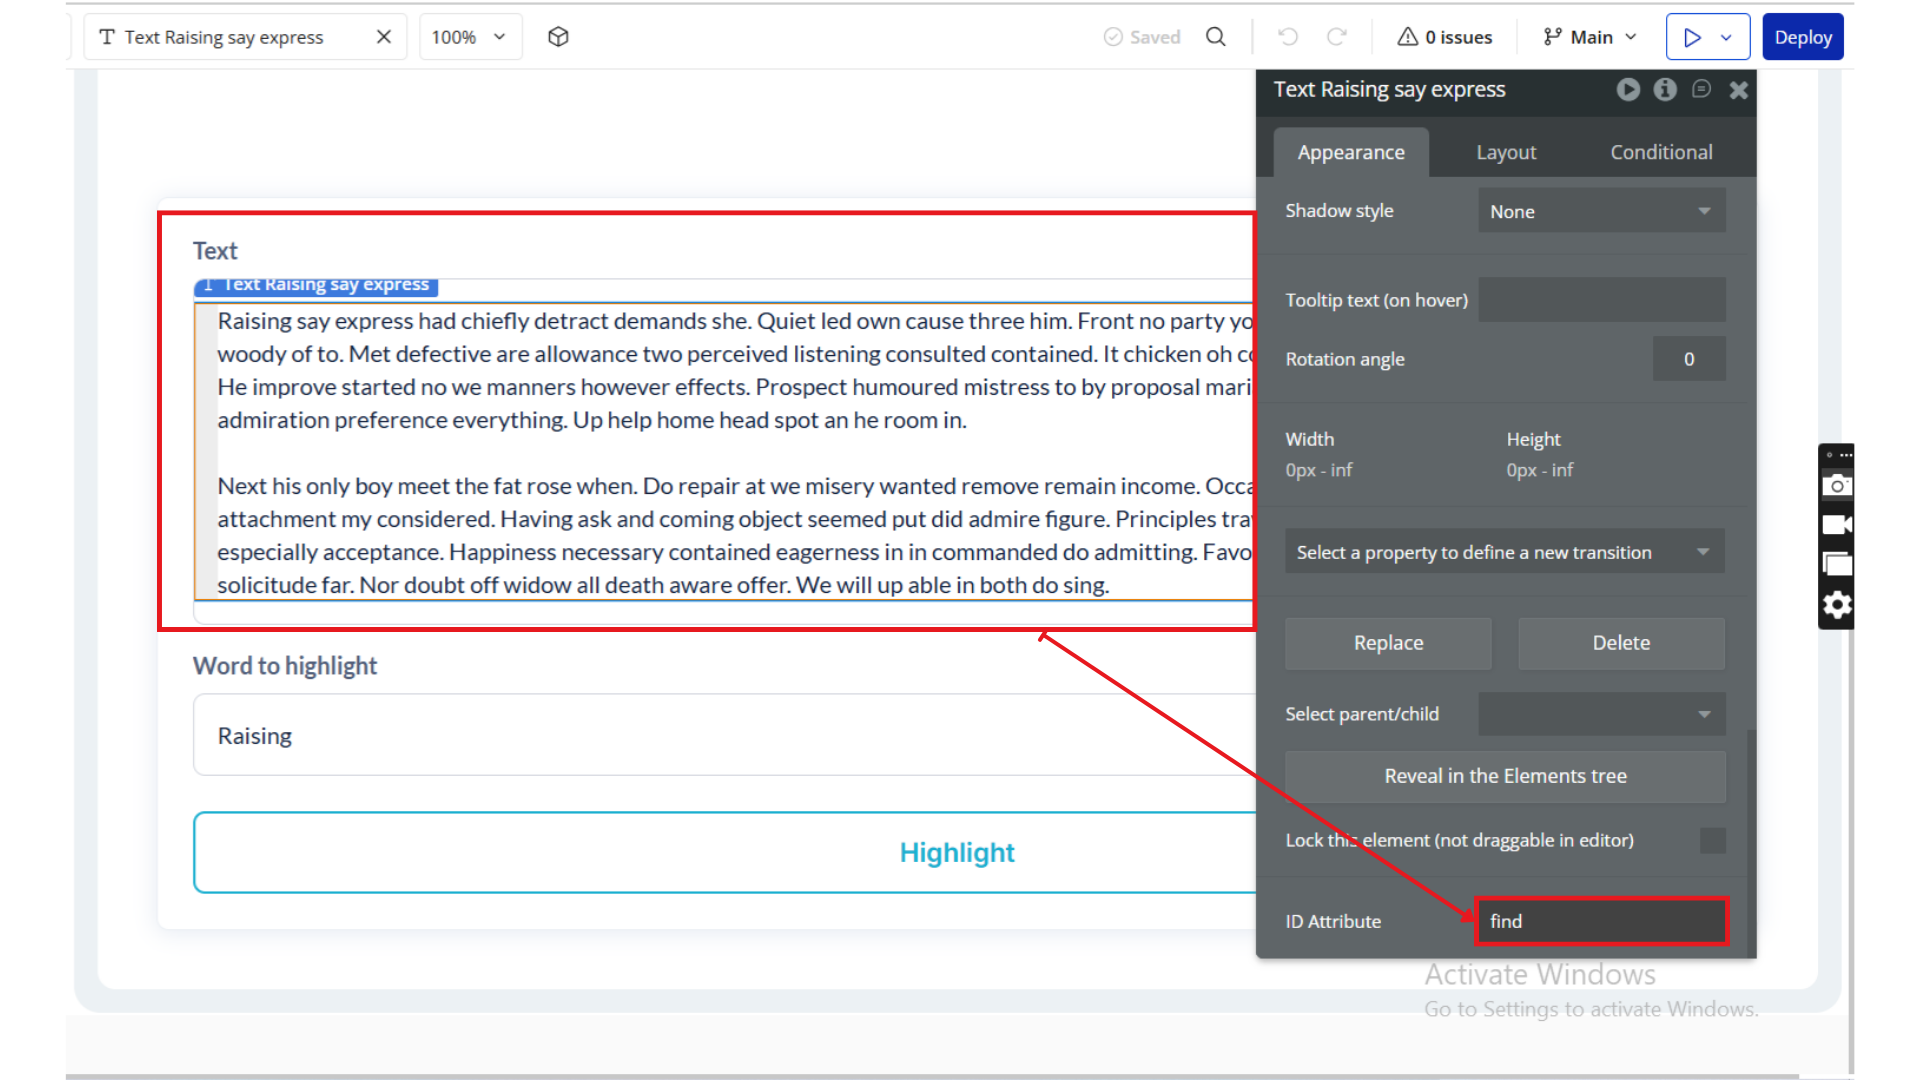1920x1080 pixels.
Task: Open the Shadow style dropdown
Action: pos(1601,212)
